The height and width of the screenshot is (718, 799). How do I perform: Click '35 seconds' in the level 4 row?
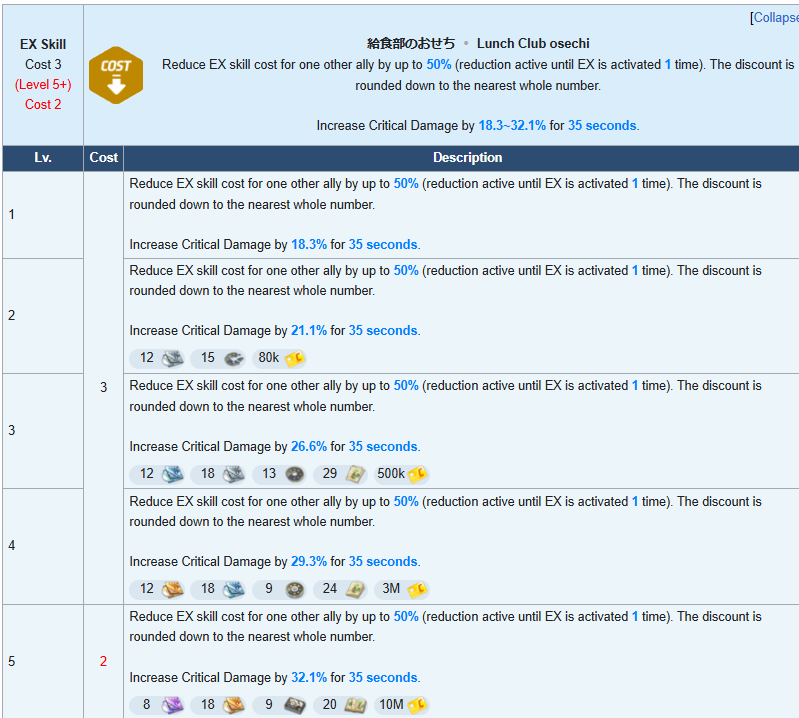click(383, 562)
